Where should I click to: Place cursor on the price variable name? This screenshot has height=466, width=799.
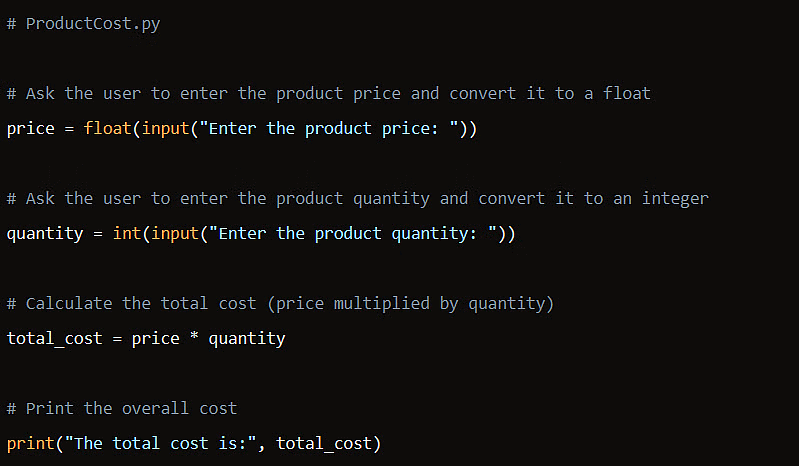(x=31, y=129)
